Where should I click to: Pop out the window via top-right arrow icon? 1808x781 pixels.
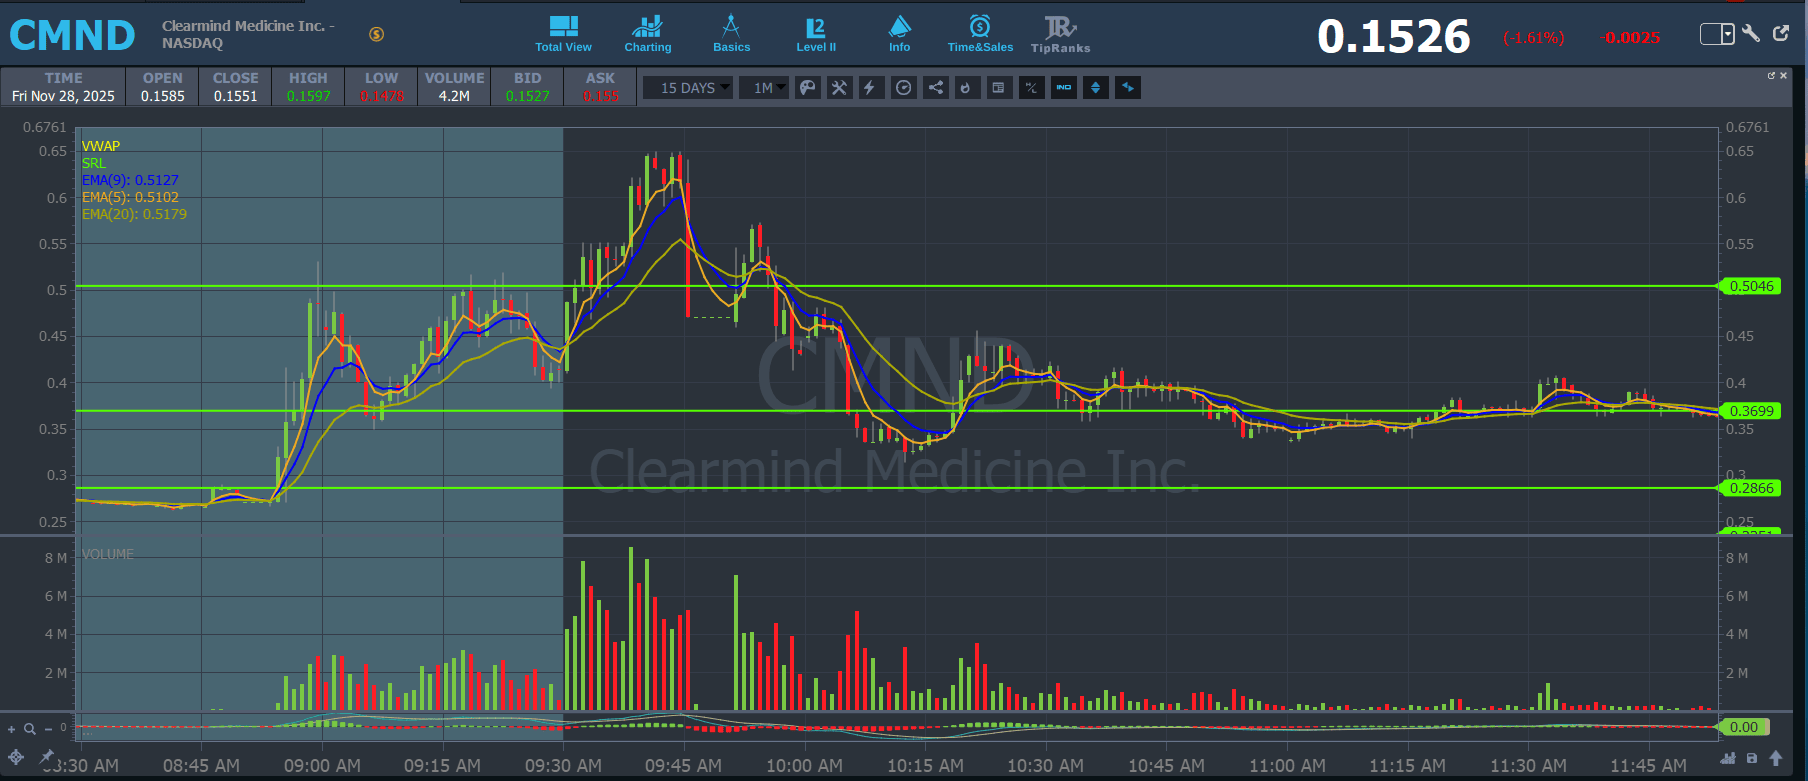[1781, 33]
